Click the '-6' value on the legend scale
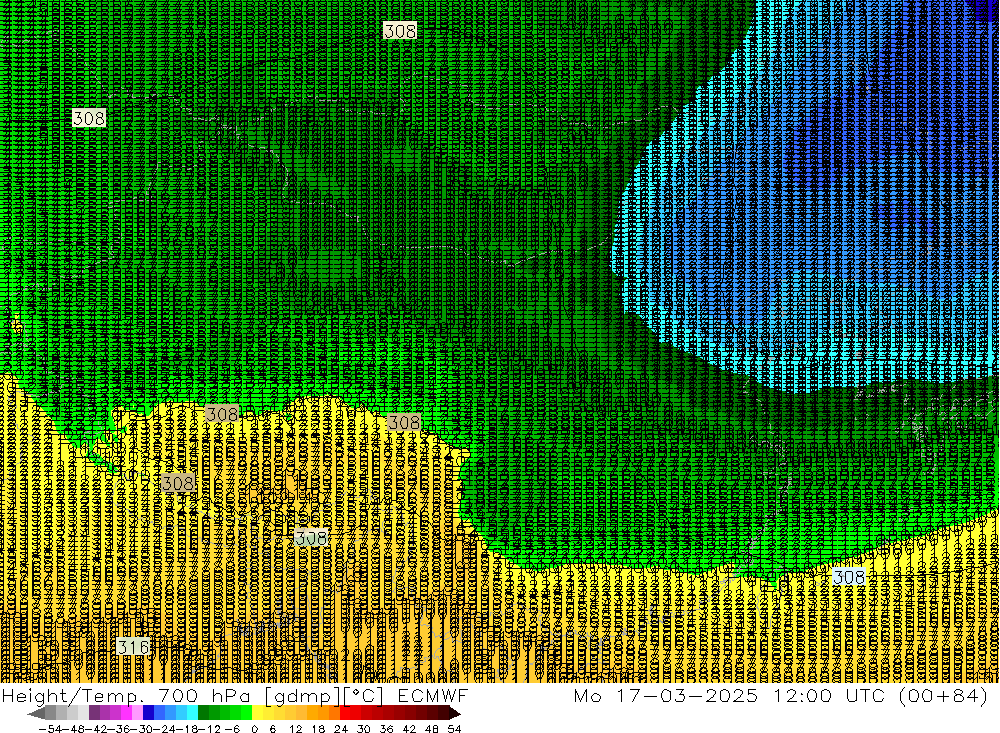 232,729
